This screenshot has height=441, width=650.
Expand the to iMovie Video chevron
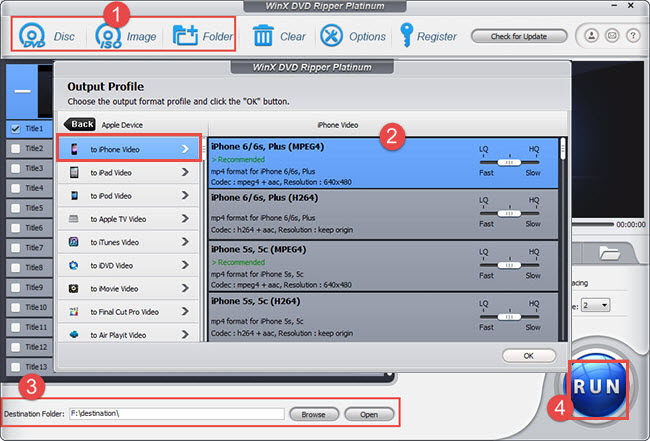[185, 288]
